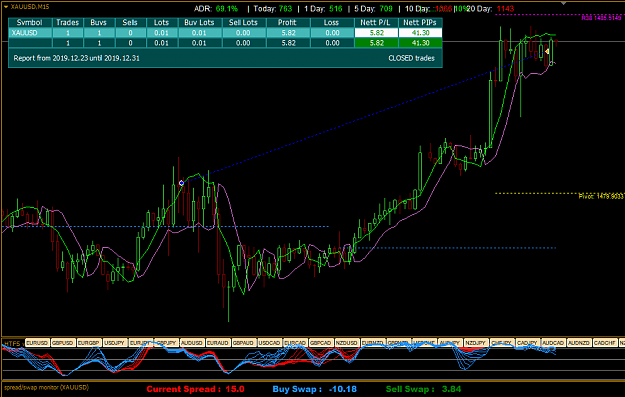Screen dimensions: 625x397
Task: Click the XAUUSD,M15 chart title
Action: click(30, 7)
